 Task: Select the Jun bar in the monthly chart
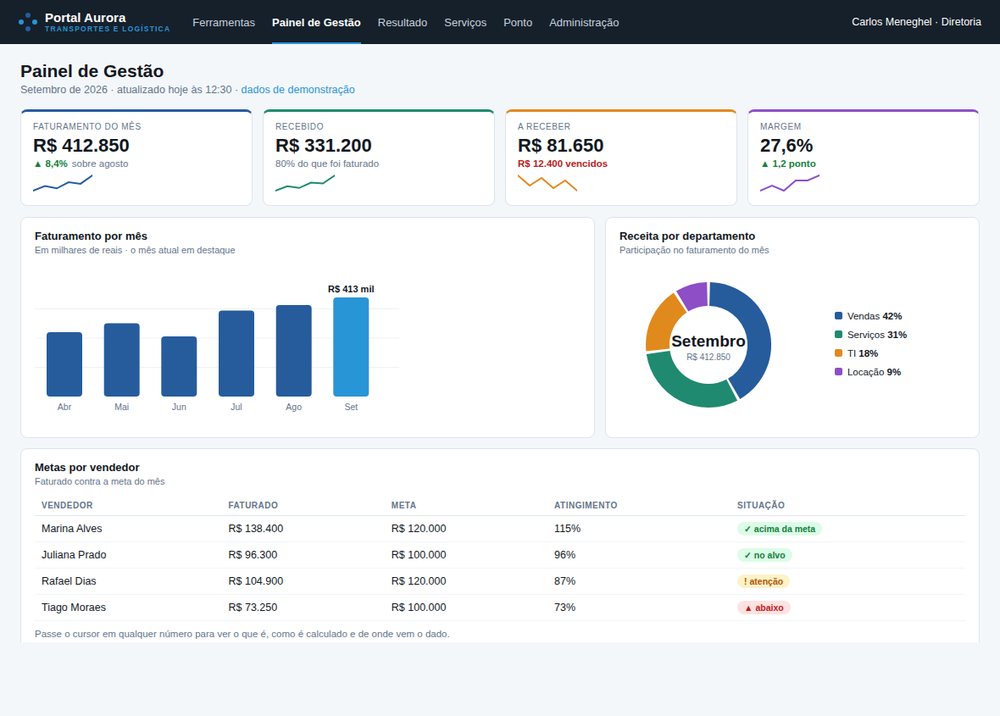(x=179, y=367)
